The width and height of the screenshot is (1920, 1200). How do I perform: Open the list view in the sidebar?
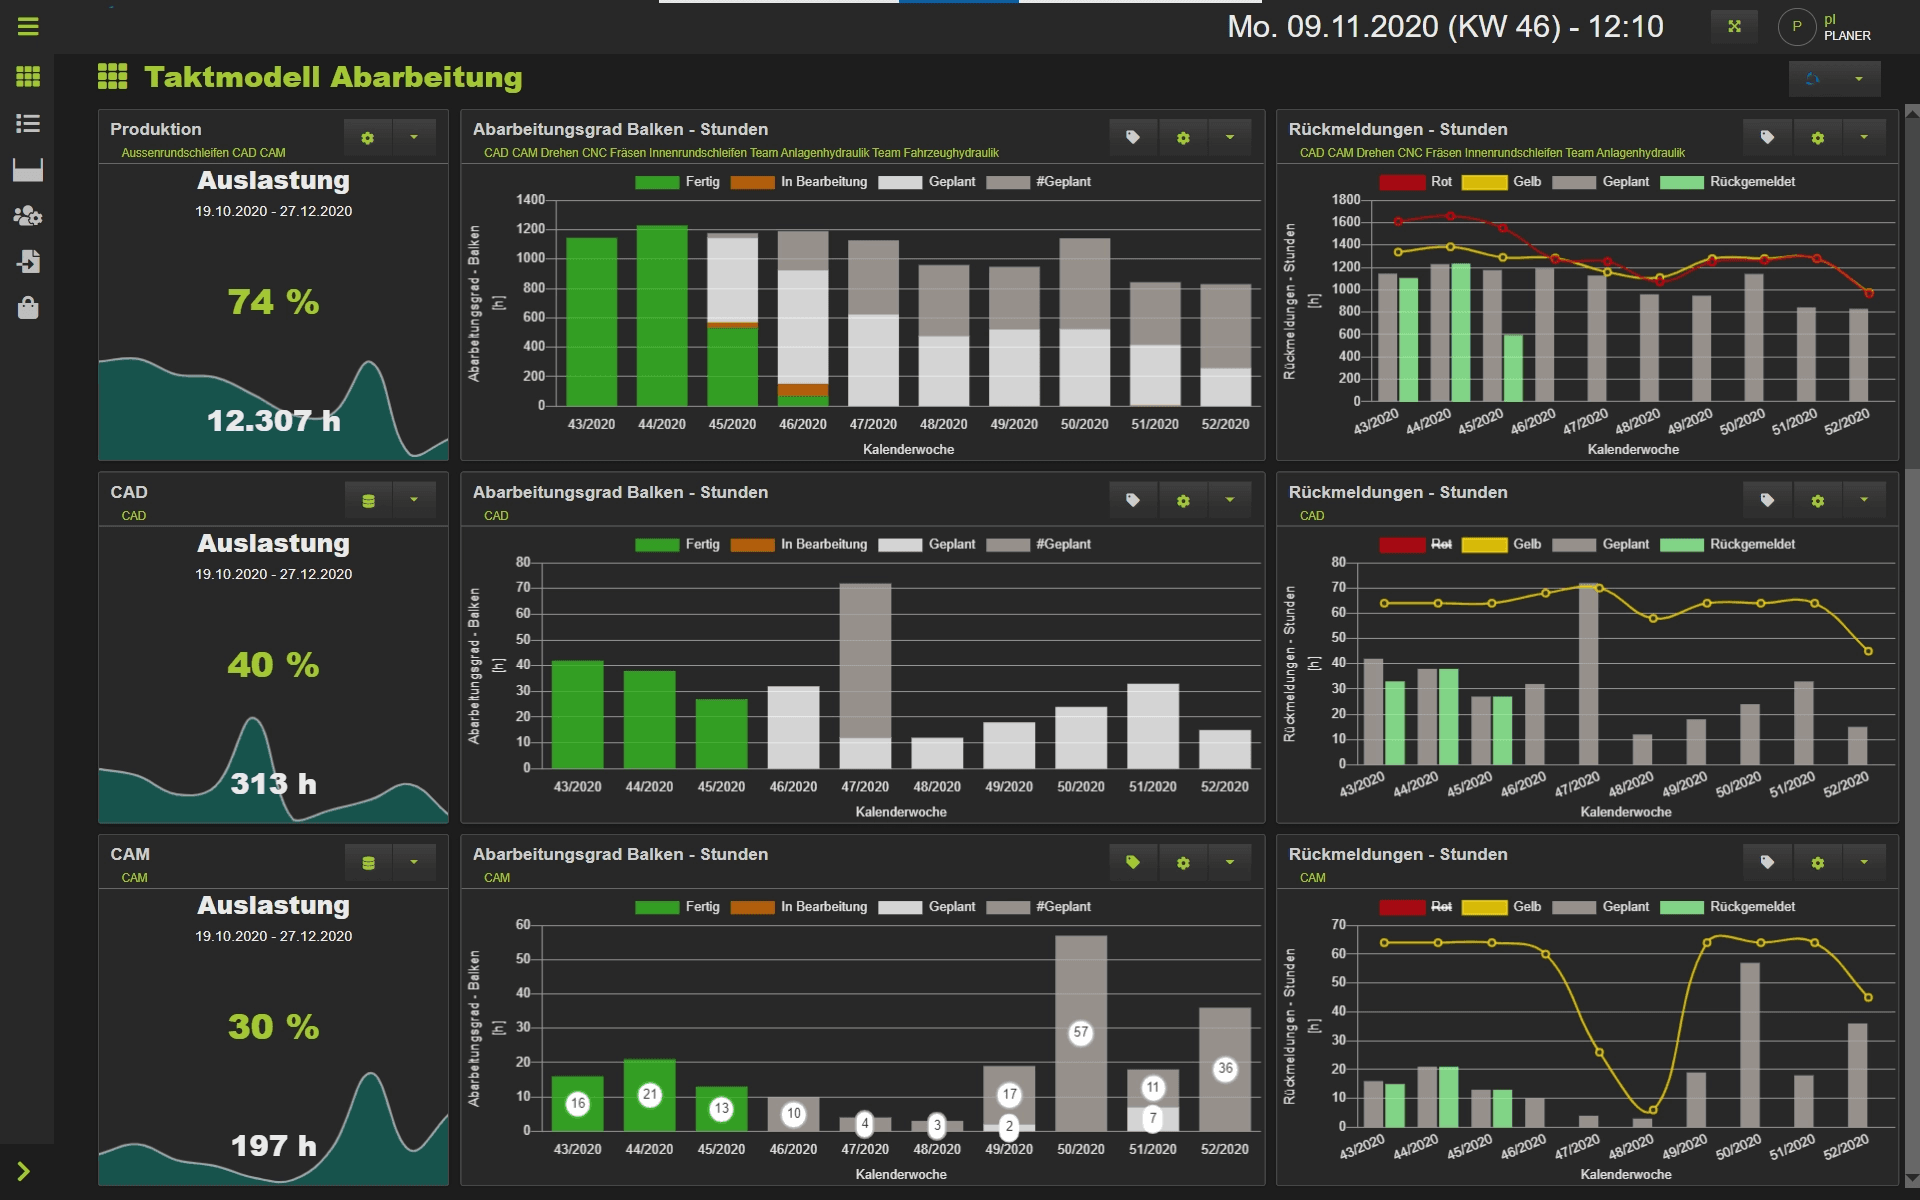[x=28, y=123]
